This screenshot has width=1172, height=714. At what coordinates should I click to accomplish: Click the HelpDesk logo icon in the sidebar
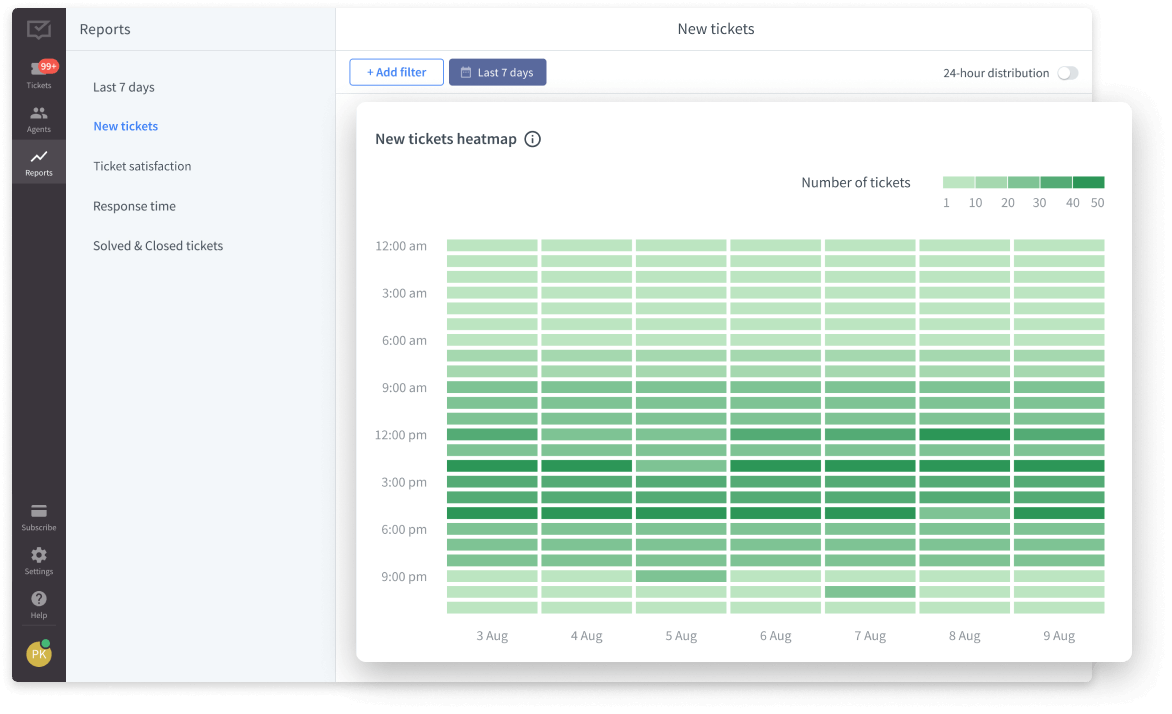(39, 30)
